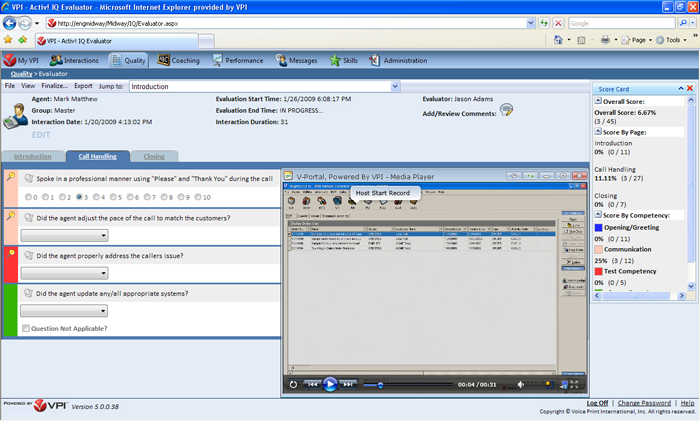Image resolution: width=700 pixels, height=421 pixels.
Task: Collapse the Score By Page section
Action: (598, 132)
